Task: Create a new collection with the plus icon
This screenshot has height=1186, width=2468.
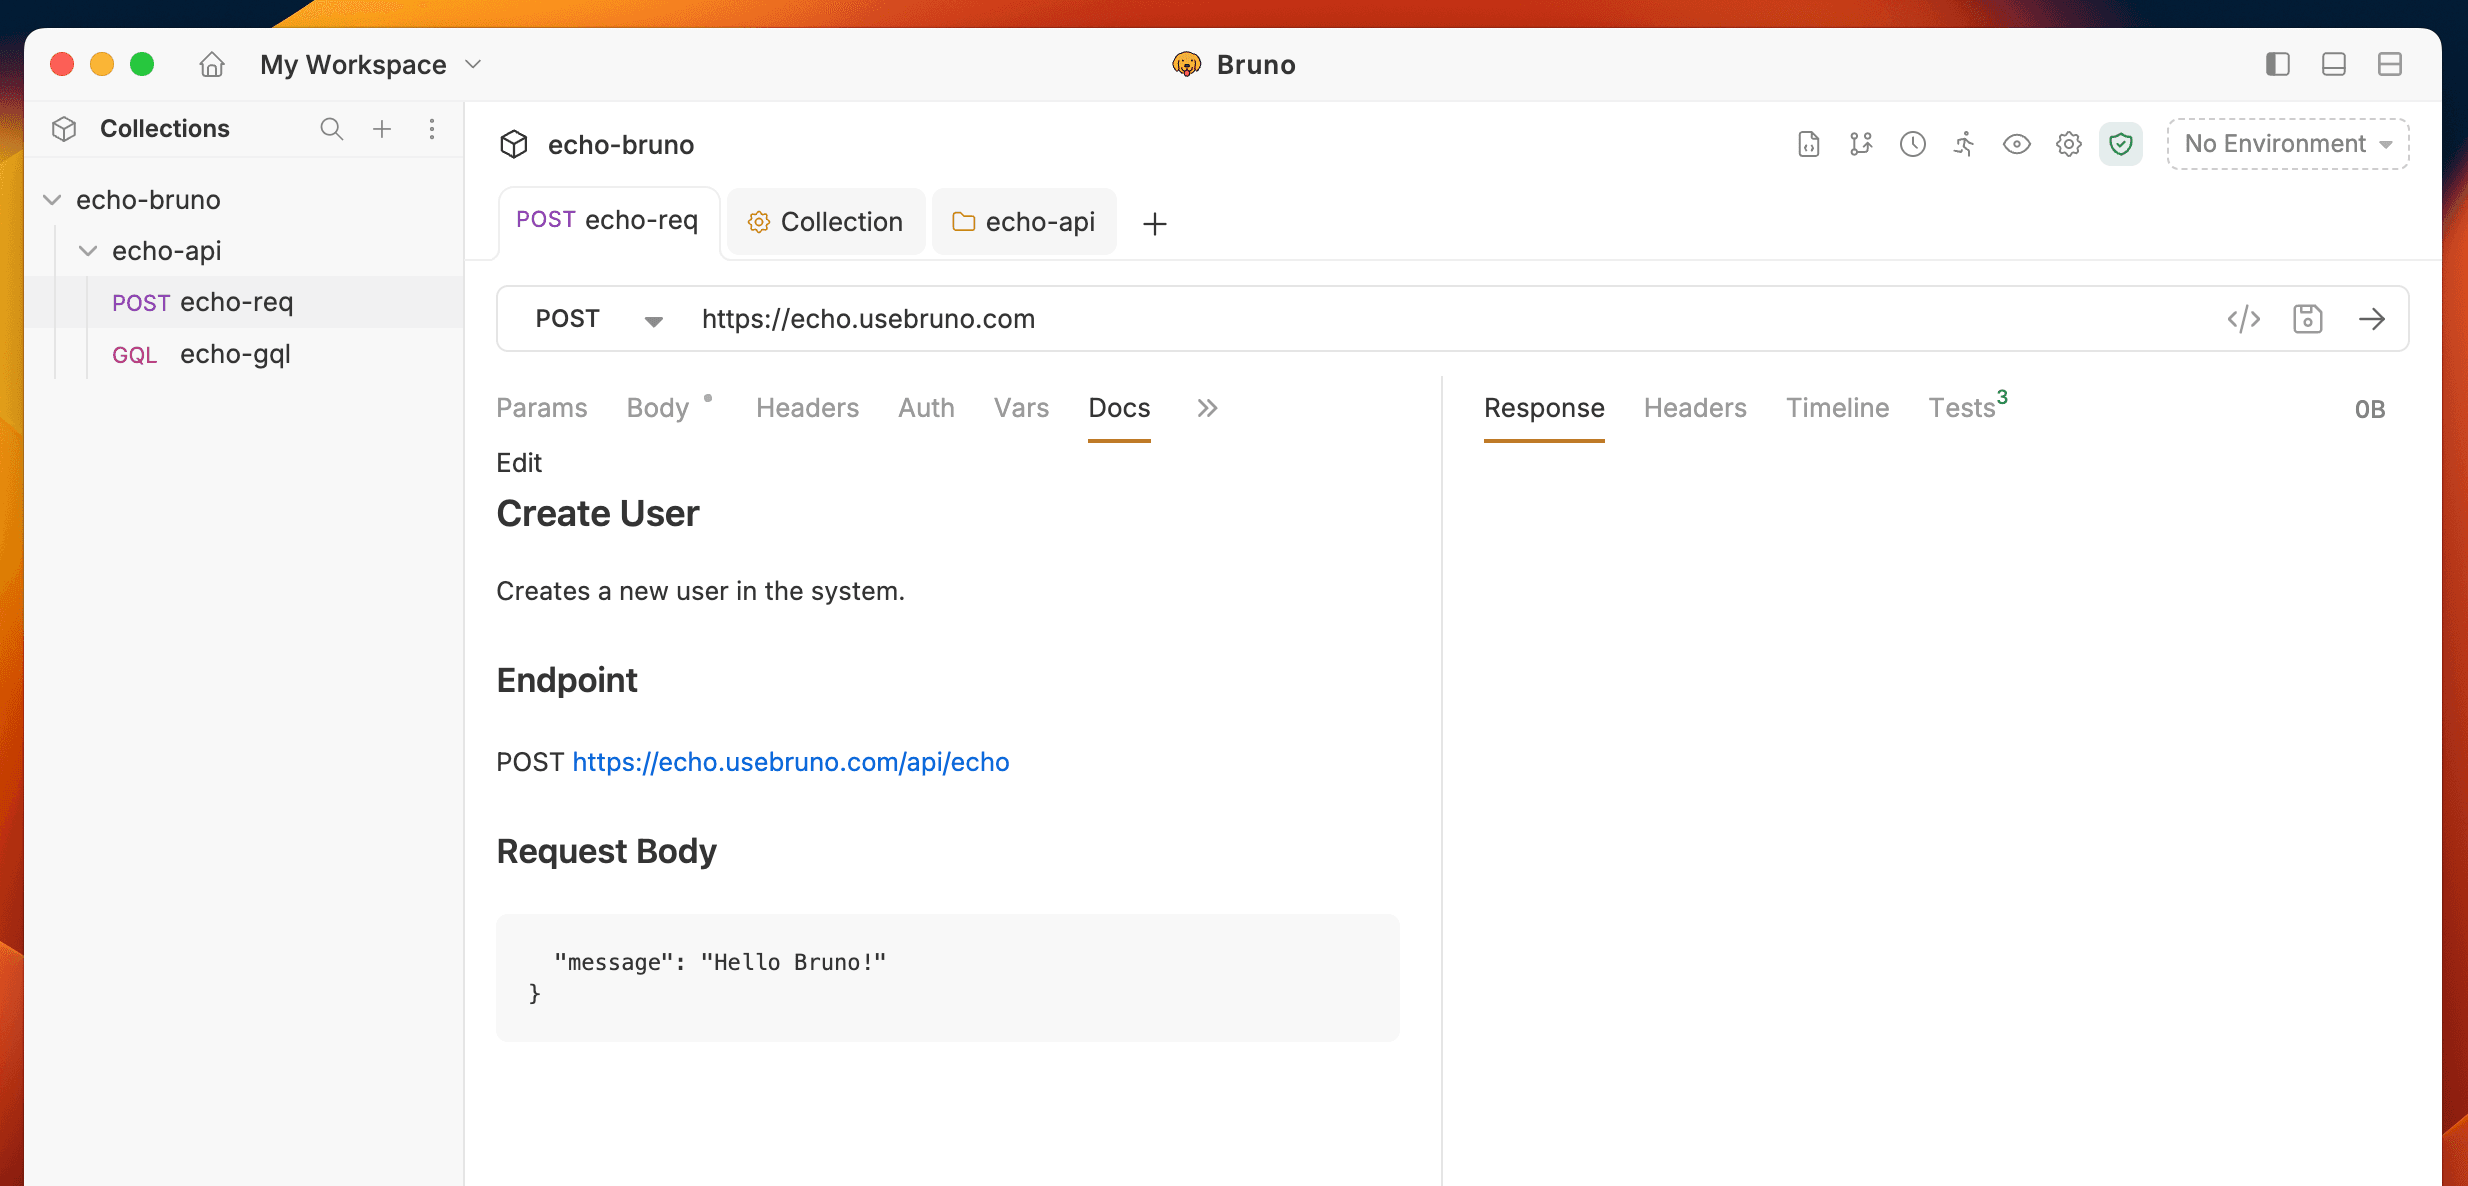Action: [x=382, y=128]
